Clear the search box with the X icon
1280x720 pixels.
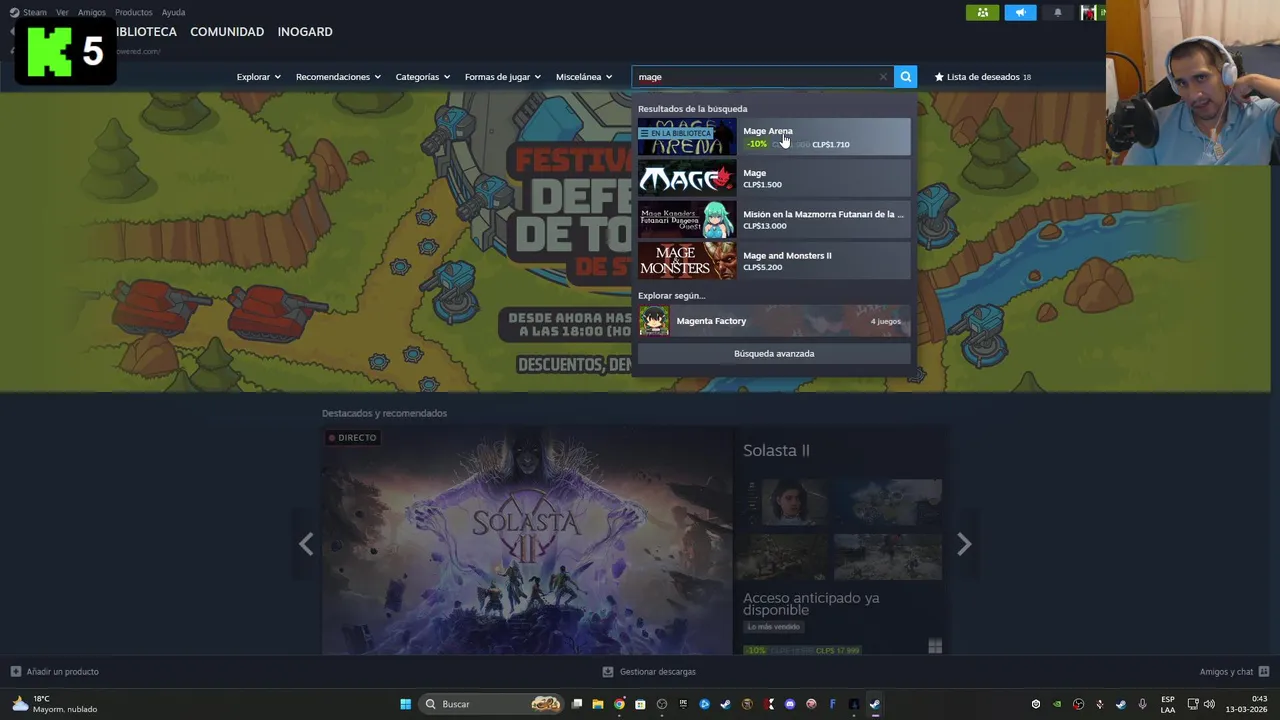(x=883, y=77)
